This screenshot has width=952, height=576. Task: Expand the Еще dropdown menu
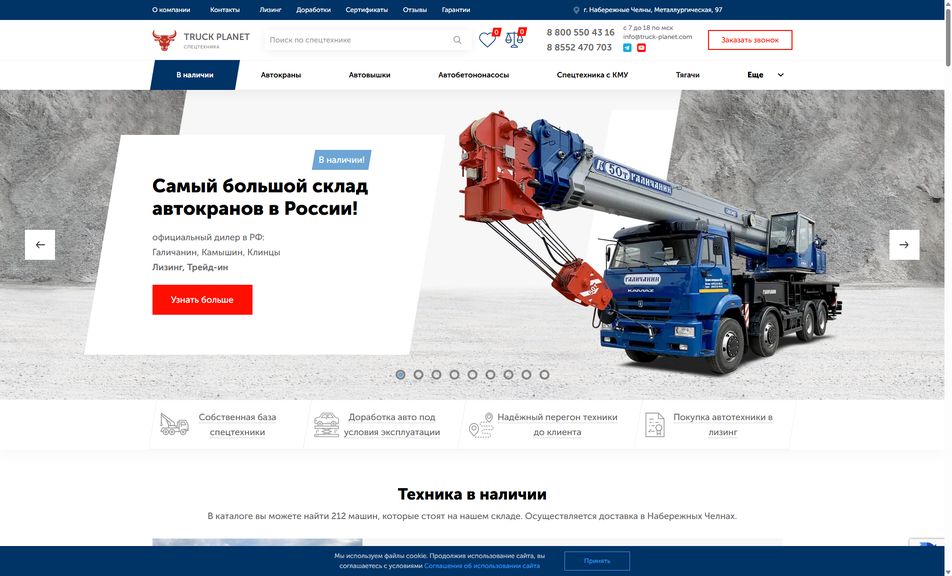tap(765, 75)
